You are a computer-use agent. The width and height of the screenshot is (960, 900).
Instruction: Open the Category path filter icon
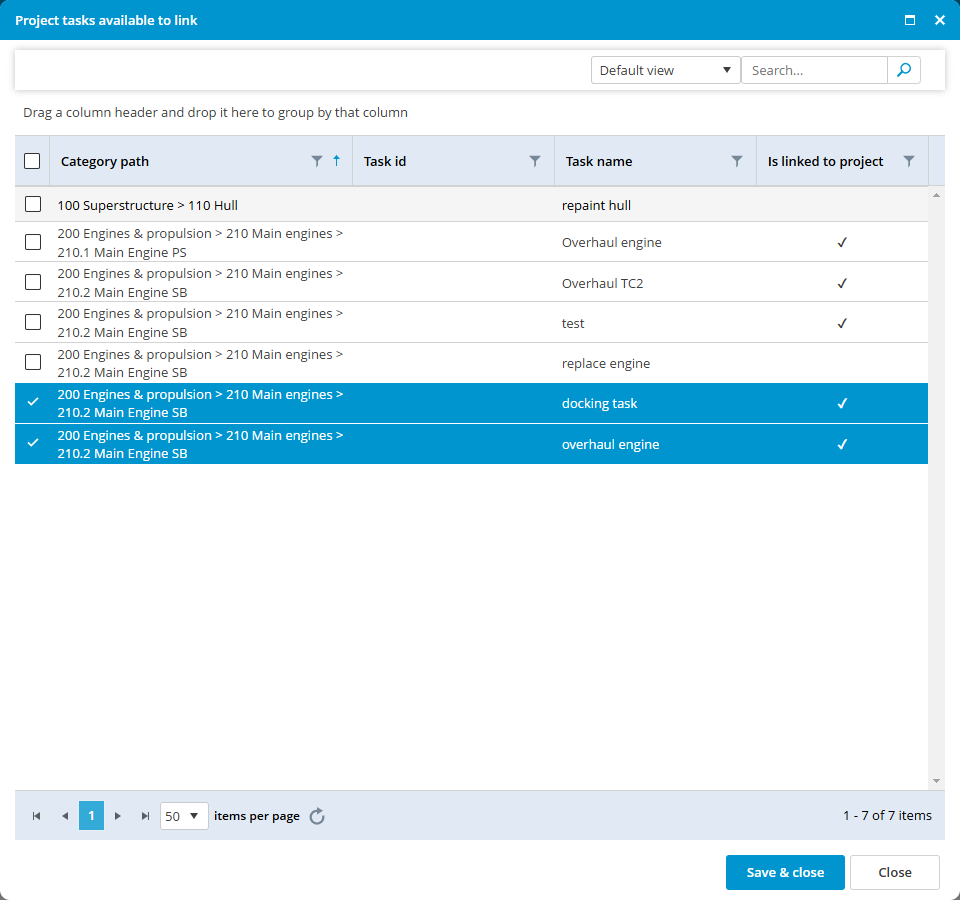(317, 161)
